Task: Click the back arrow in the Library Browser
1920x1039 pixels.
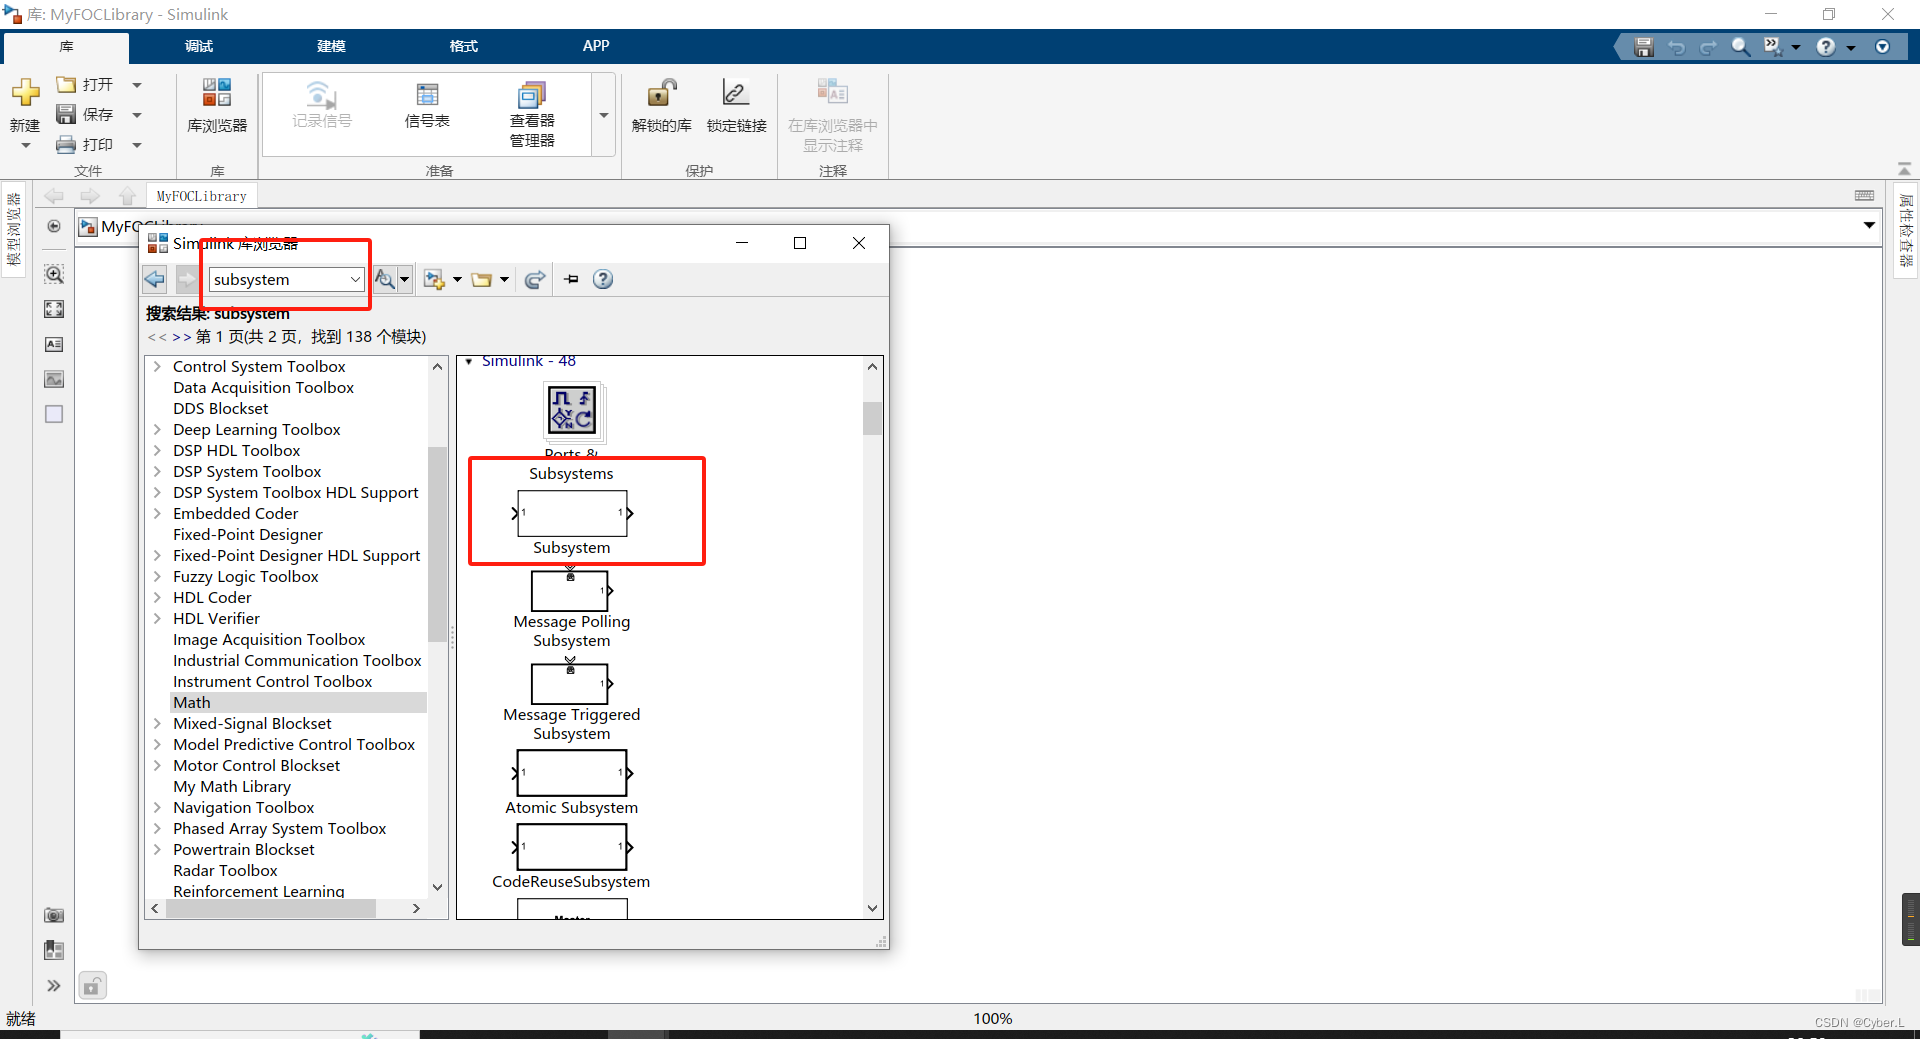Action: click(x=155, y=279)
